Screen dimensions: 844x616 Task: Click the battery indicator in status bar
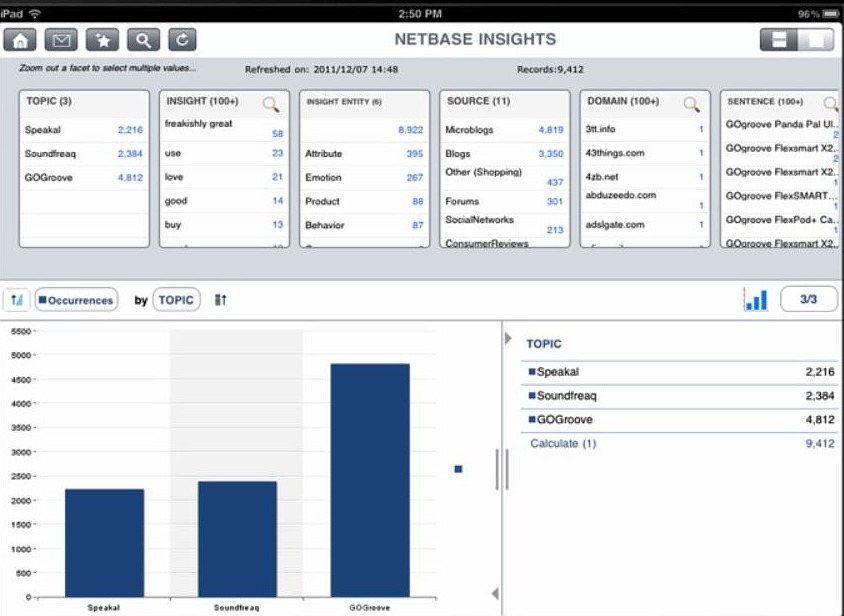pyautogui.click(x=831, y=14)
